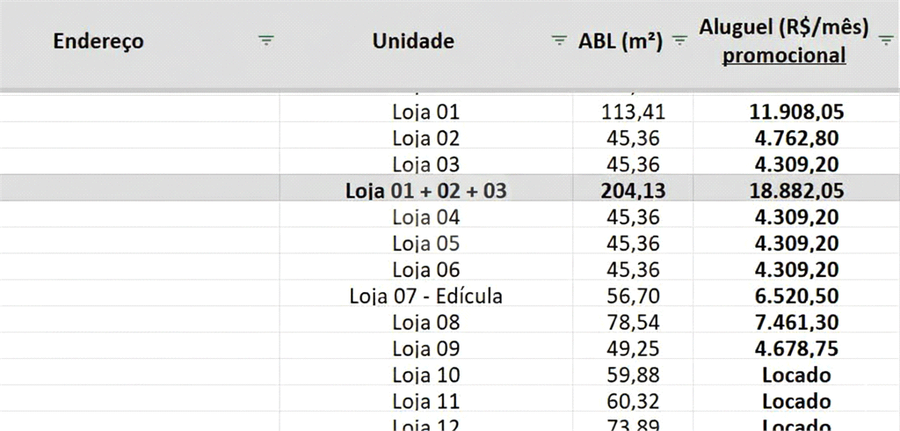This screenshot has height=431, width=900.
Task: Select the Loja 01 + 02 + 03 cell
Action: click(426, 190)
